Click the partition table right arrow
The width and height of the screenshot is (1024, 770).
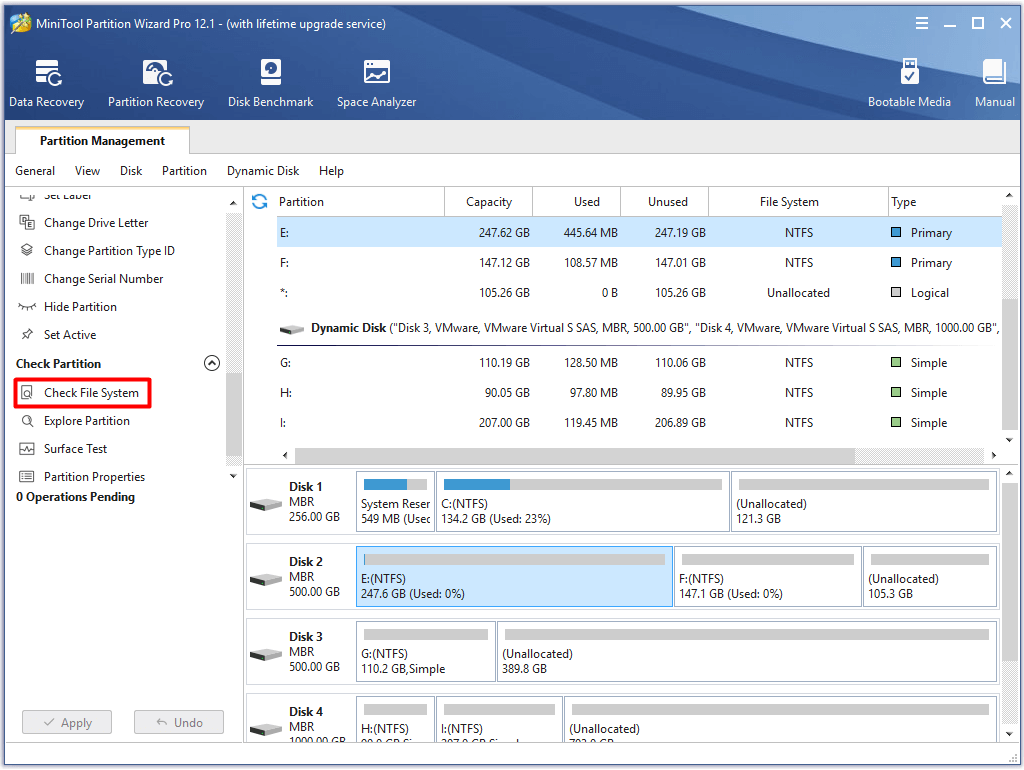click(x=994, y=455)
